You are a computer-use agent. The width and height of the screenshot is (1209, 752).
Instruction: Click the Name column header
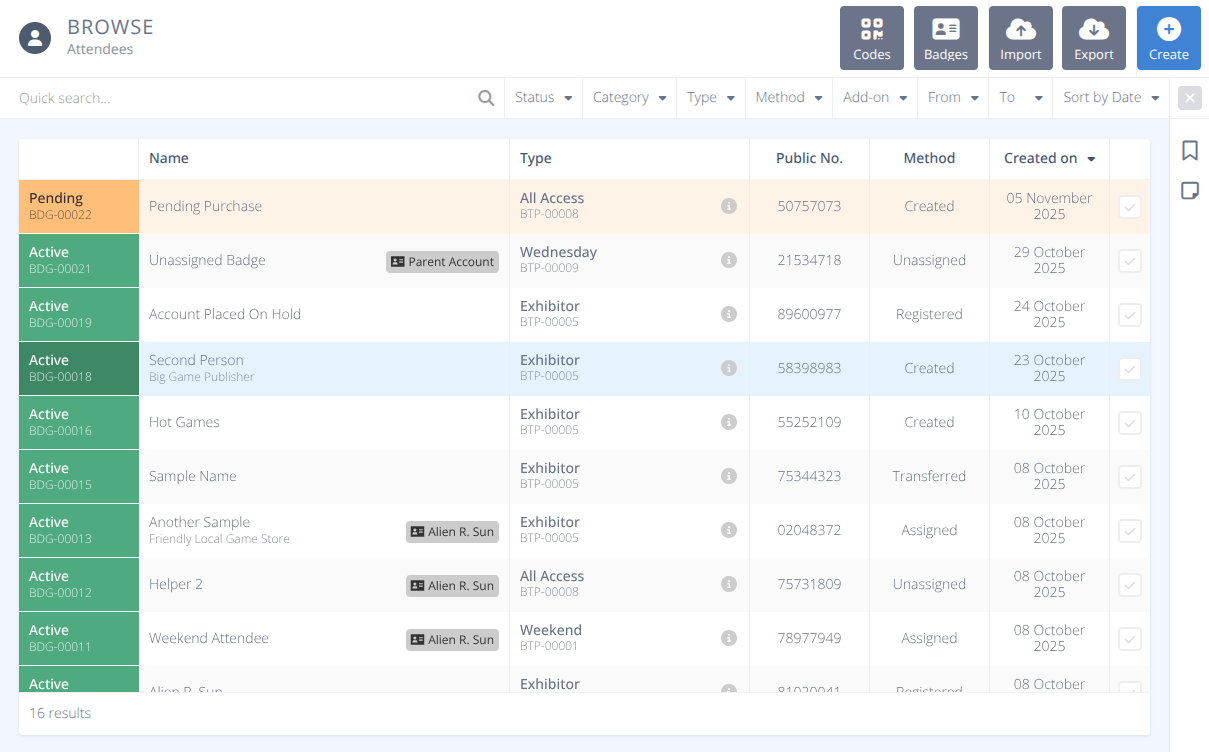pyautogui.click(x=169, y=158)
